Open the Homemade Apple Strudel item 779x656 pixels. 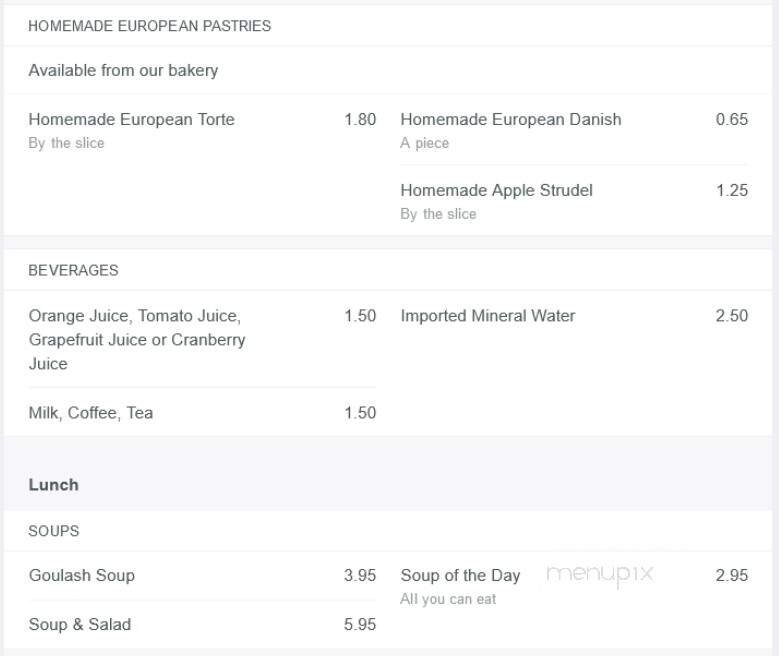[x=496, y=190]
